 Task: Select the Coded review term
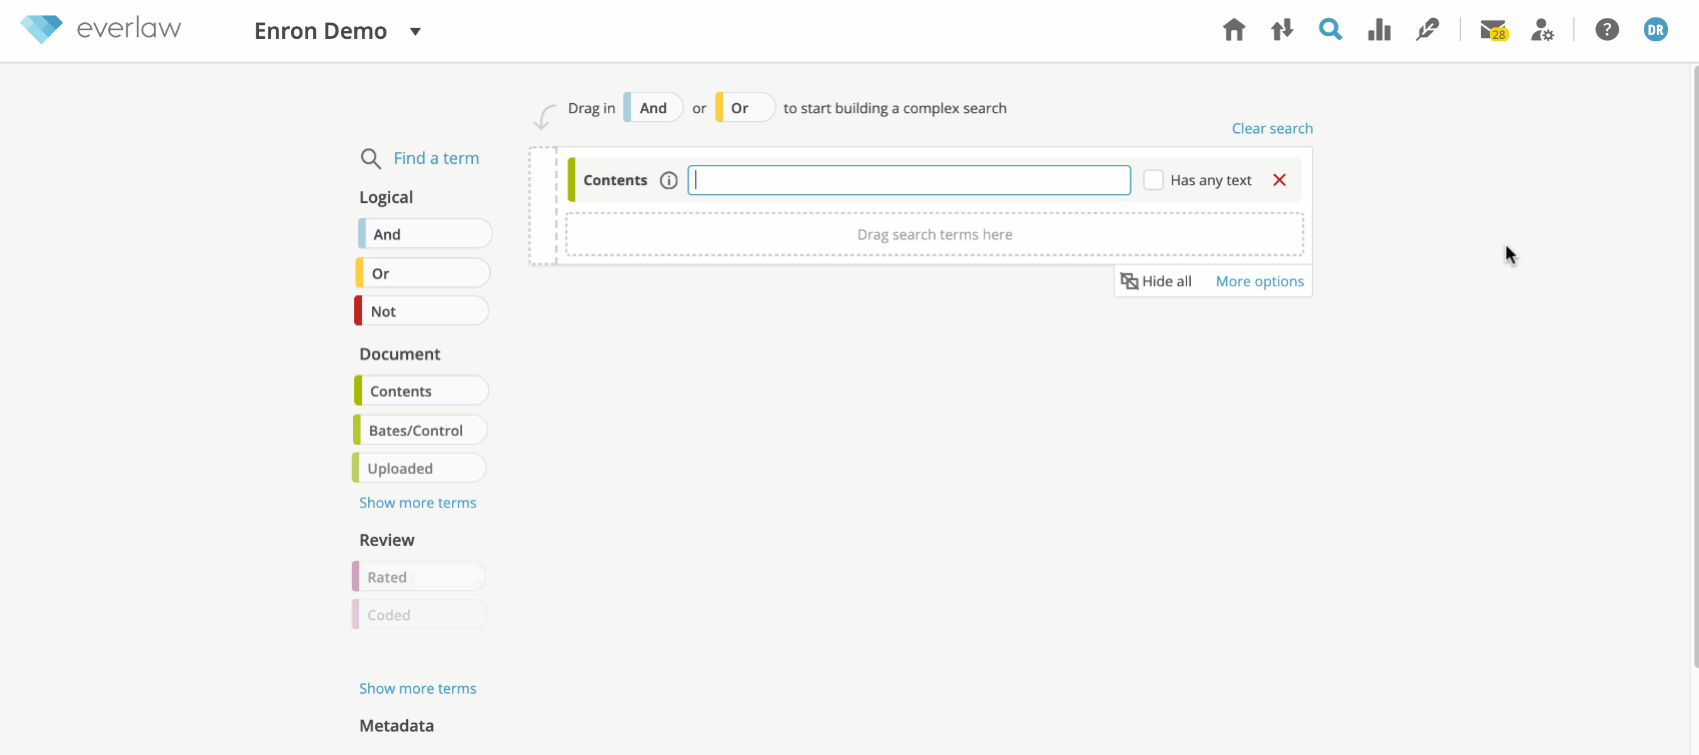pos(419,615)
